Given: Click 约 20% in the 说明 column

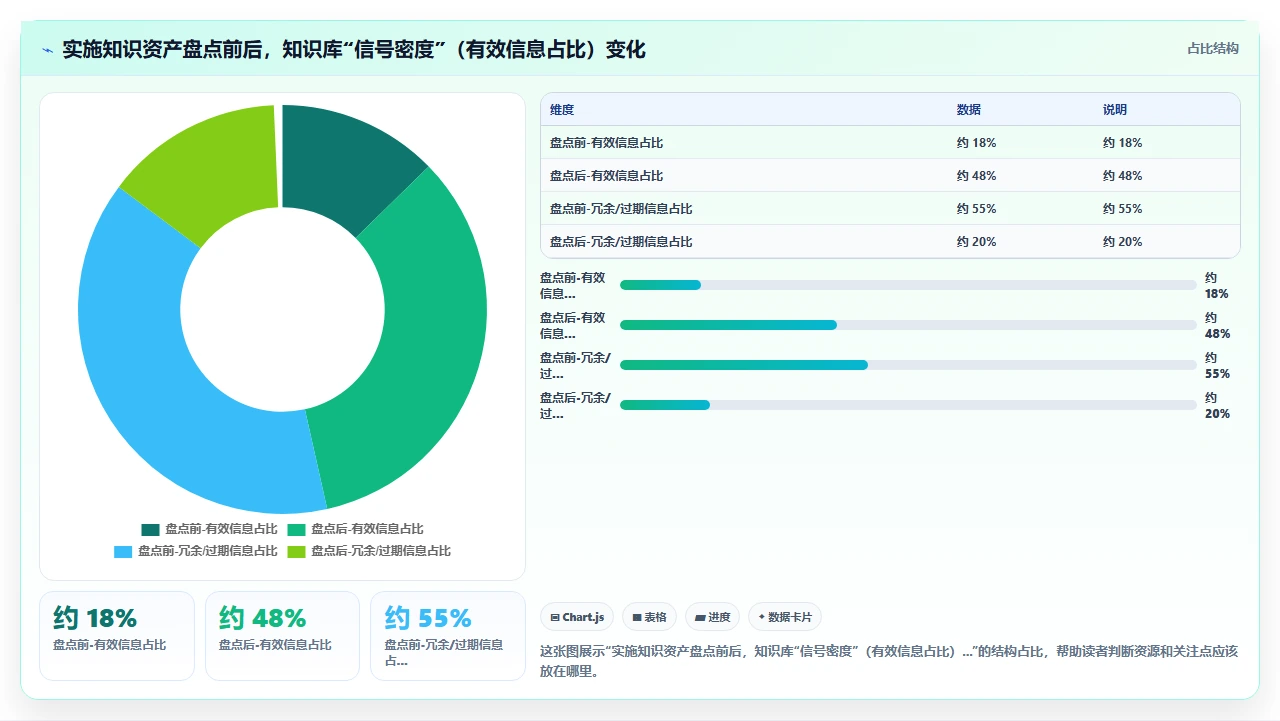Looking at the screenshot, I should click(x=1123, y=242).
